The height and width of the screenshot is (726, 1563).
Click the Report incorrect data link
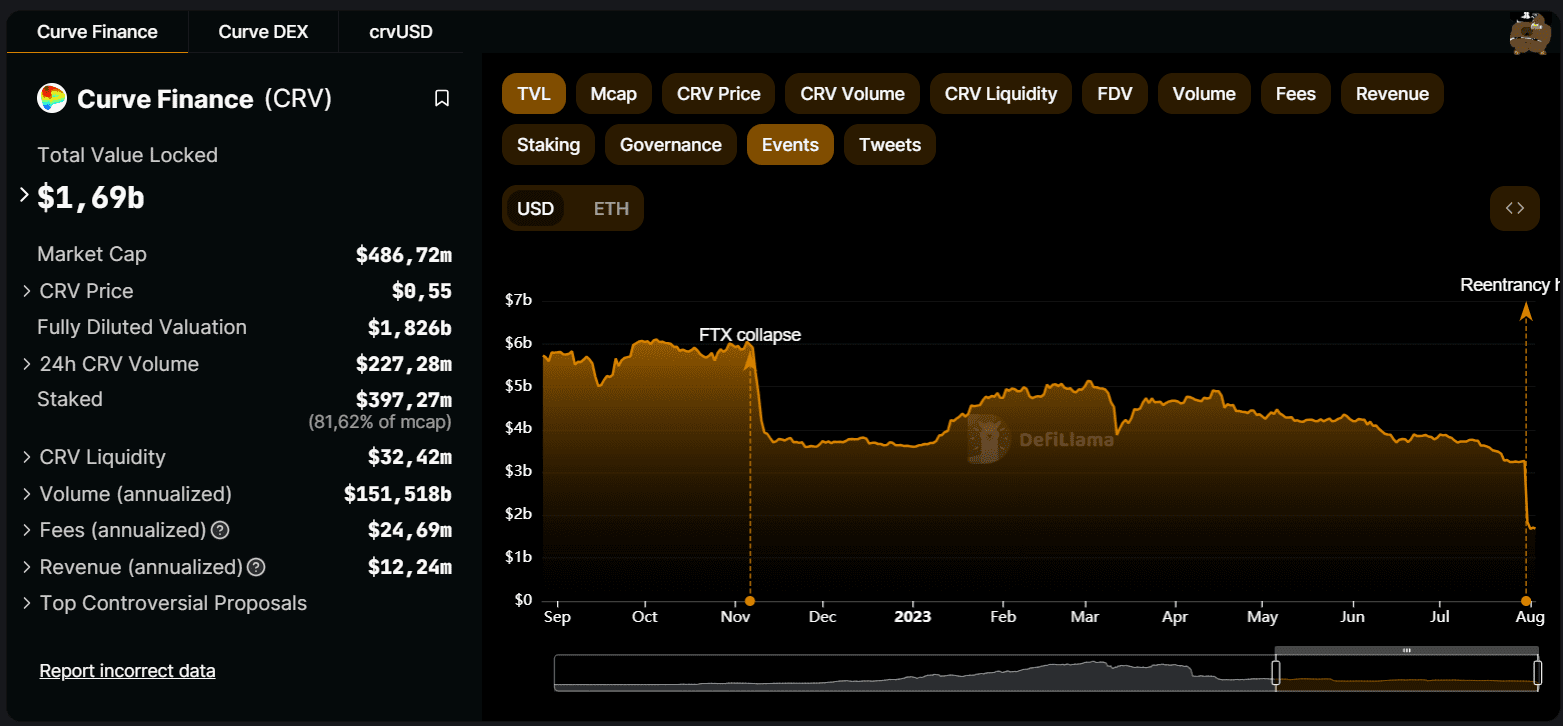pyautogui.click(x=127, y=671)
